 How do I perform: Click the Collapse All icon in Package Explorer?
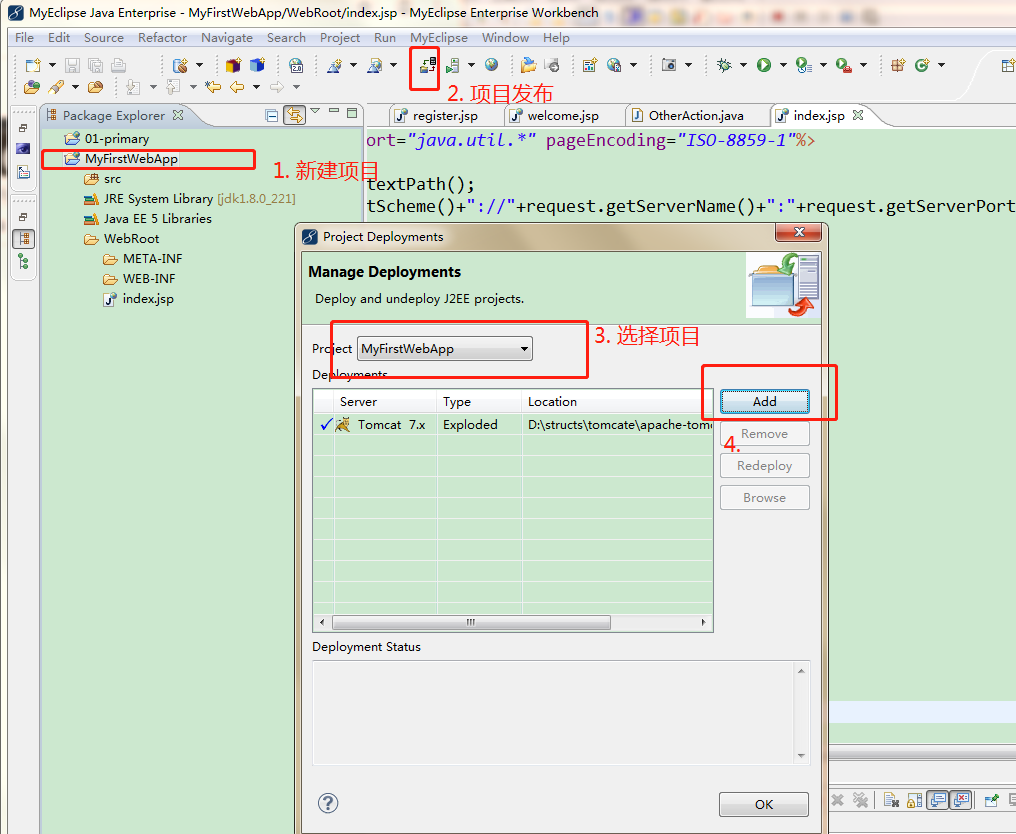pyautogui.click(x=272, y=116)
